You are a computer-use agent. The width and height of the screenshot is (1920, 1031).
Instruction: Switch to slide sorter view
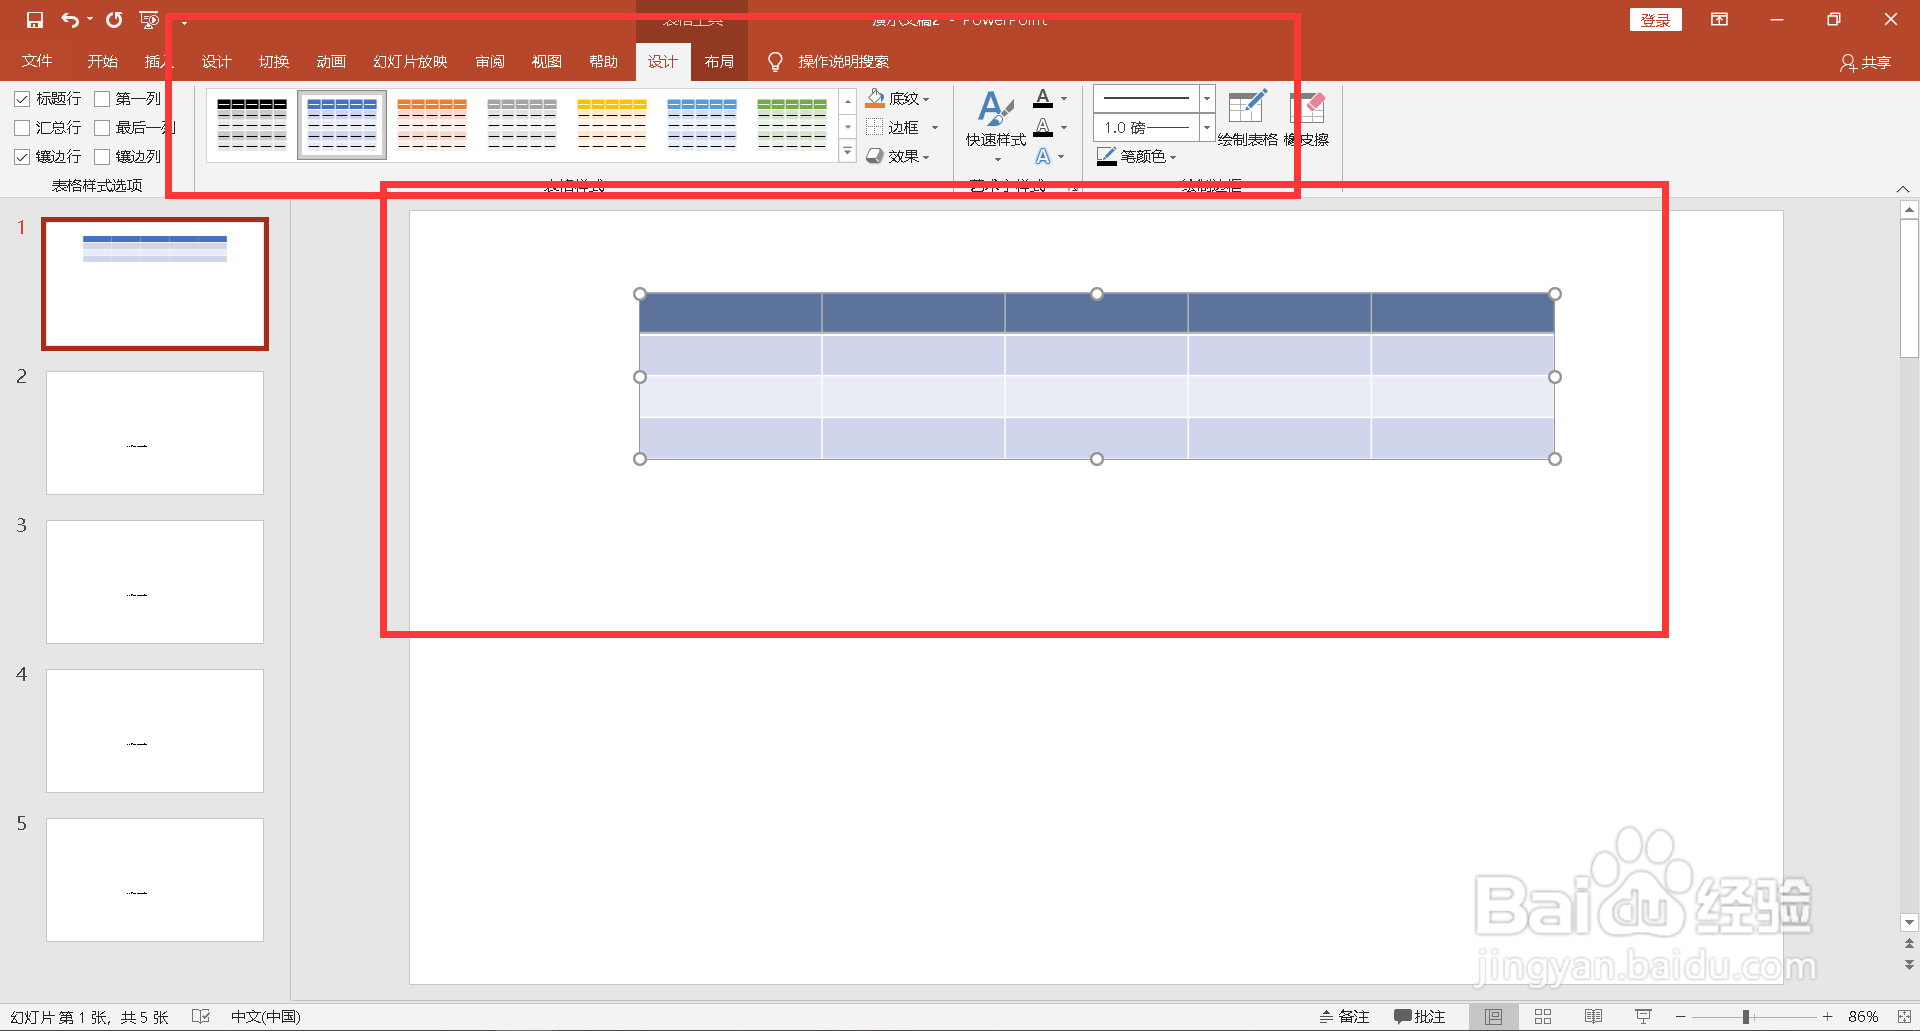[1543, 1016]
